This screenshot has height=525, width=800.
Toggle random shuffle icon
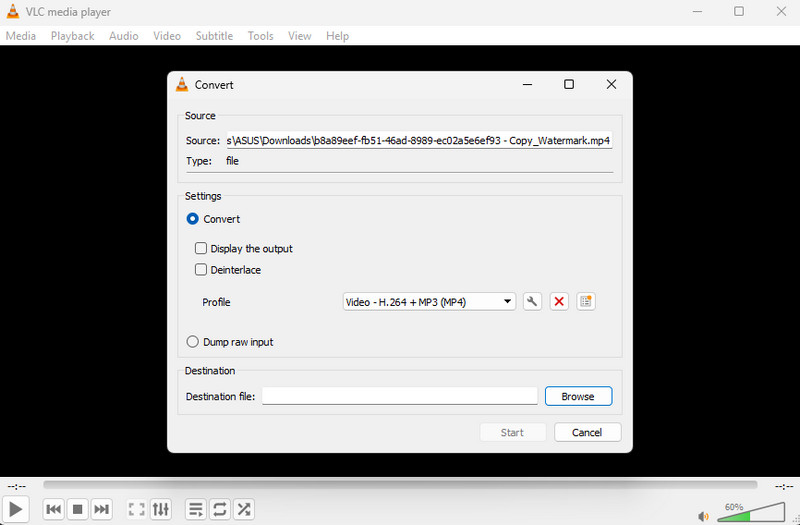coord(244,509)
